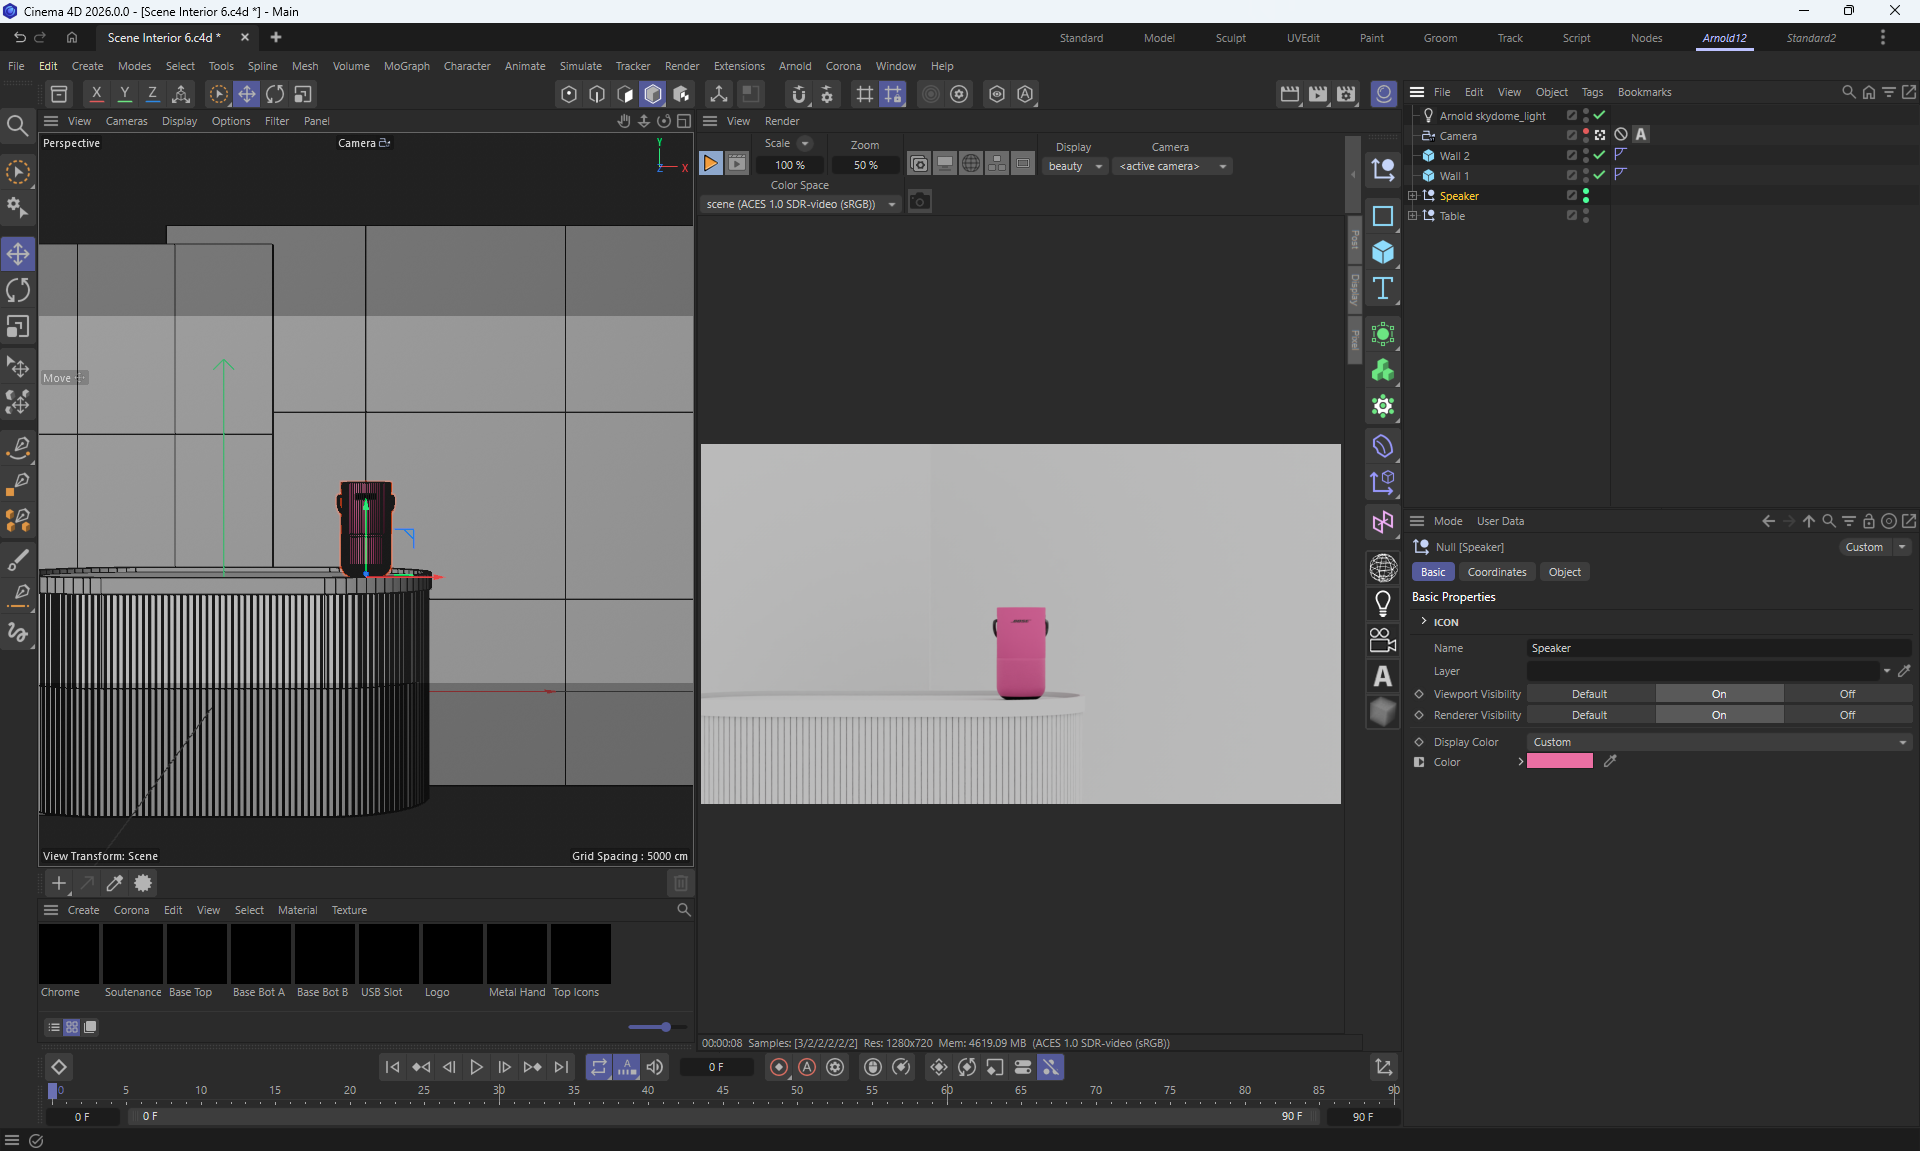Select the Chrome material thumbnail
1920x1151 pixels.
pyautogui.click(x=69, y=954)
